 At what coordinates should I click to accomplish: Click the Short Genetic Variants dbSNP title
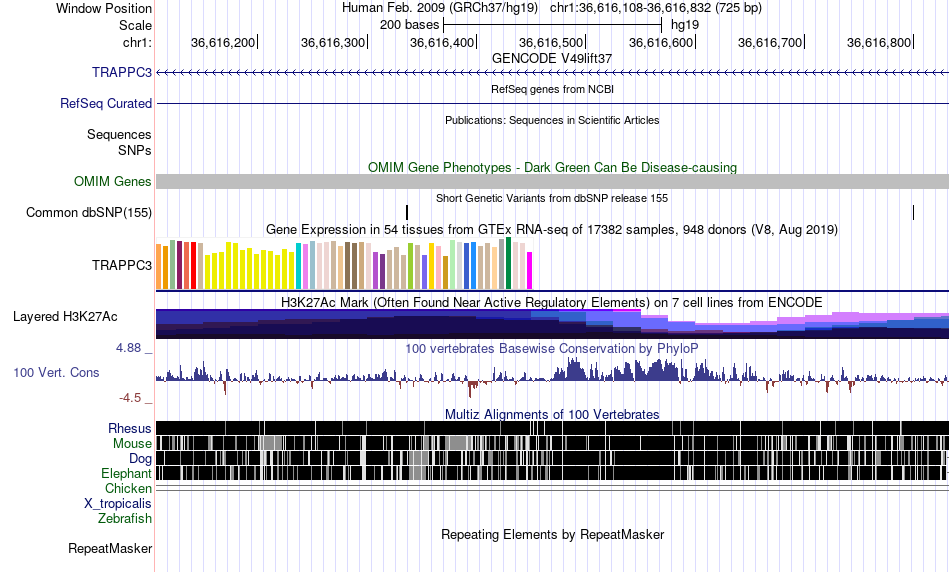(x=552, y=198)
